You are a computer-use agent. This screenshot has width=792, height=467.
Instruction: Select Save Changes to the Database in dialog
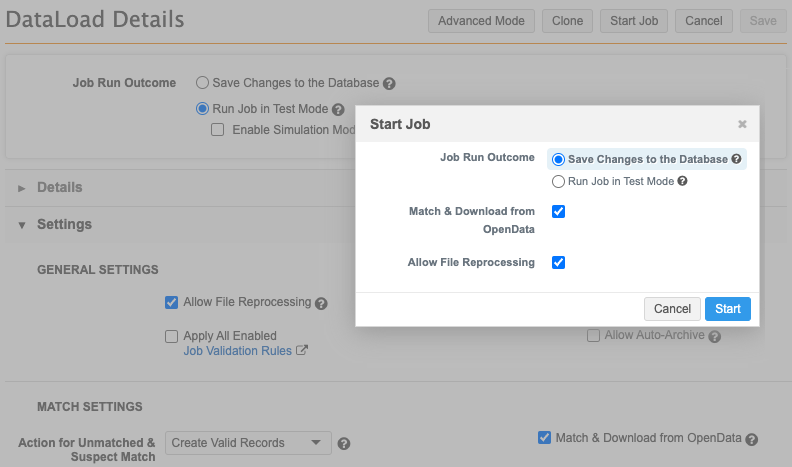pyautogui.click(x=559, y=159)
